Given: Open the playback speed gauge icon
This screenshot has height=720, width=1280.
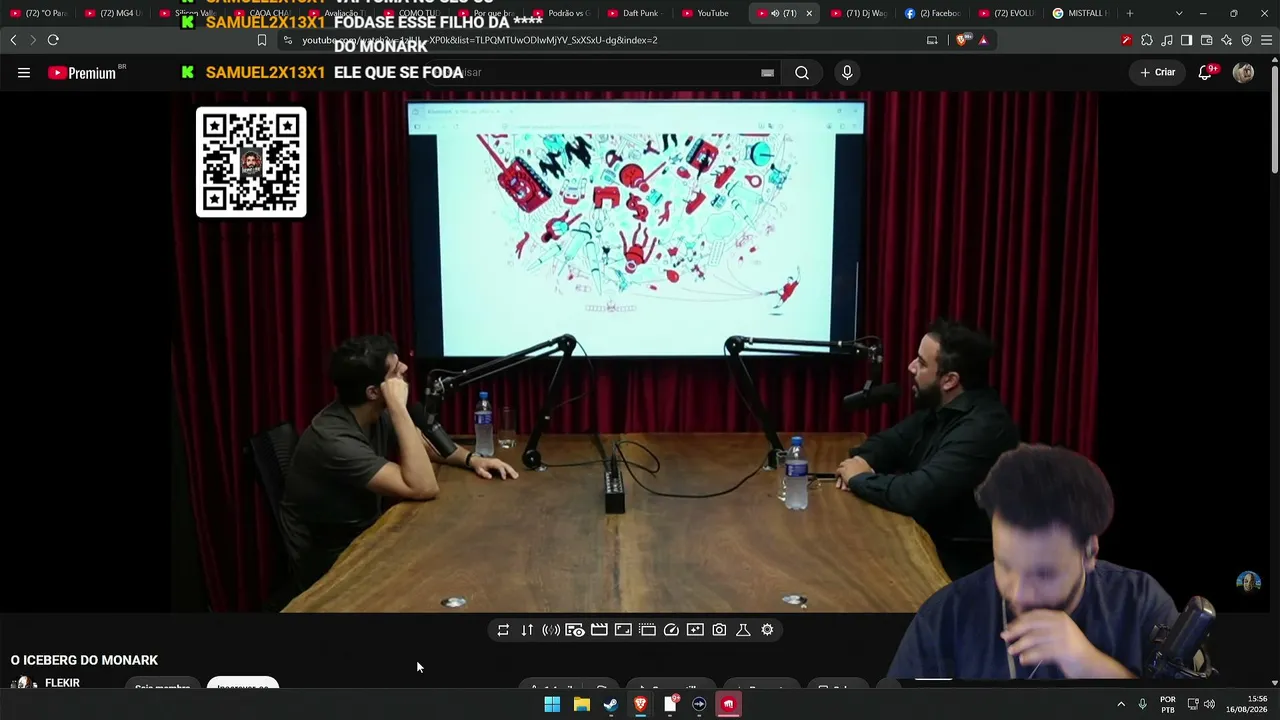Looking at the screenshot, I should (x=671, y=630).
